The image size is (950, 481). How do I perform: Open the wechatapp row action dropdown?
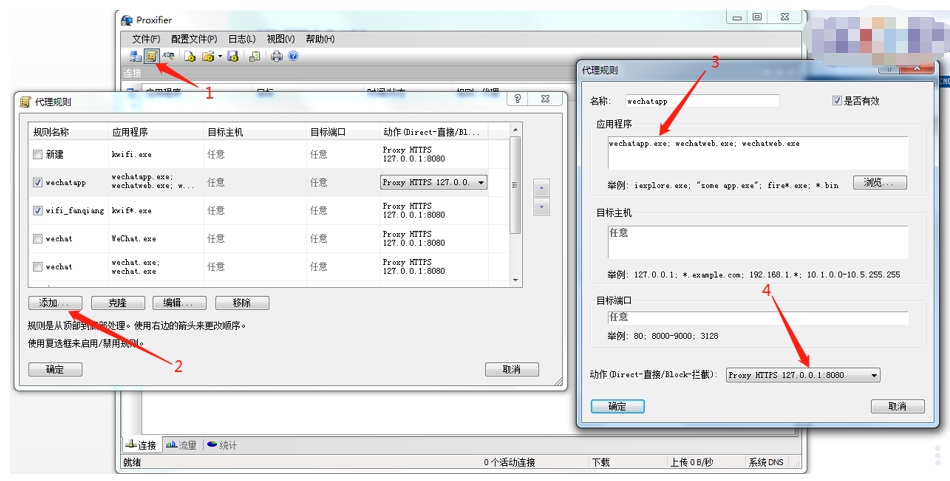coord(434,182)
